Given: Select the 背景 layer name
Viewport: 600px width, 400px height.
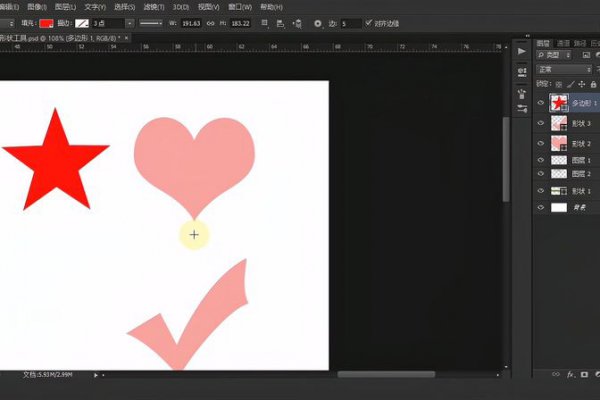Looking at the screenshot, I should point(579,208).
